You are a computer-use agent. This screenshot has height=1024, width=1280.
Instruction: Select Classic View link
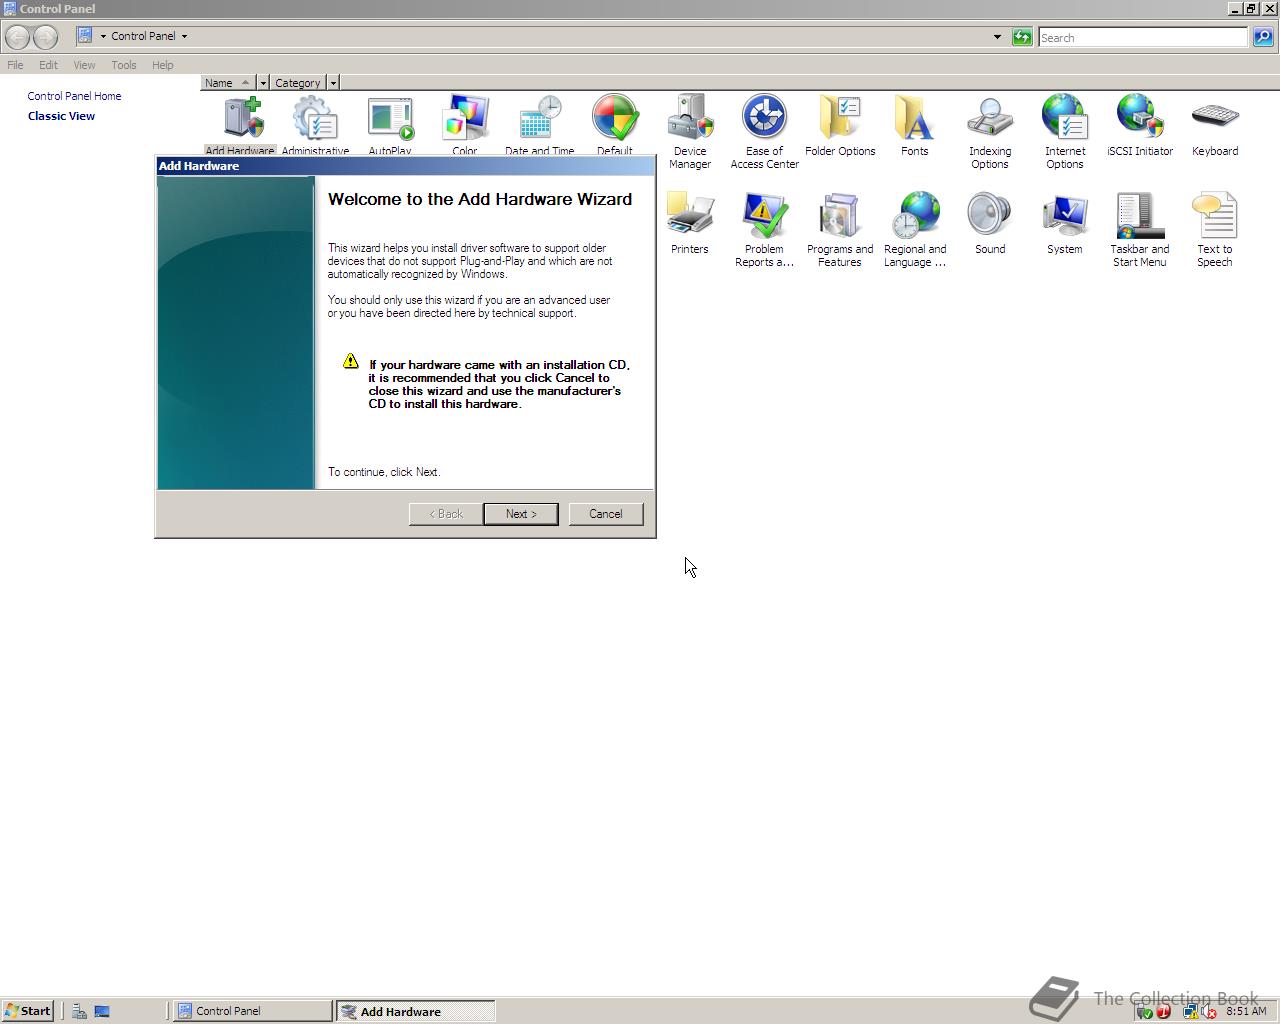point(61,116)
